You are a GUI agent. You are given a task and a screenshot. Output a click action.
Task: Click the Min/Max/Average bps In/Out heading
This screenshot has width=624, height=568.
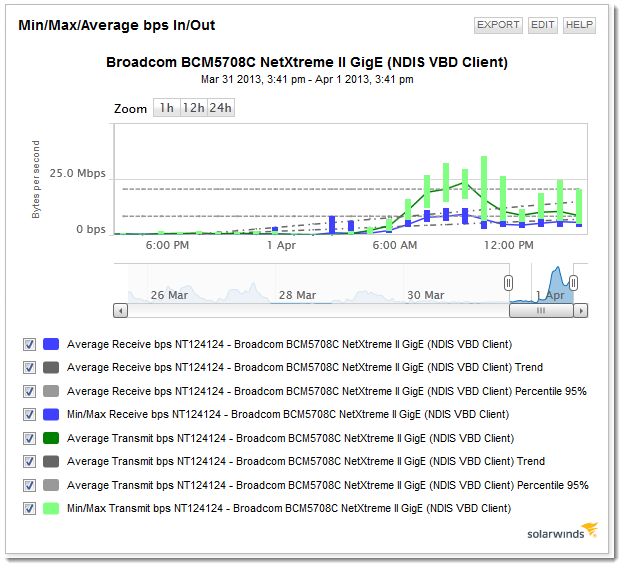pyautogui.click(x=117, y=25)
